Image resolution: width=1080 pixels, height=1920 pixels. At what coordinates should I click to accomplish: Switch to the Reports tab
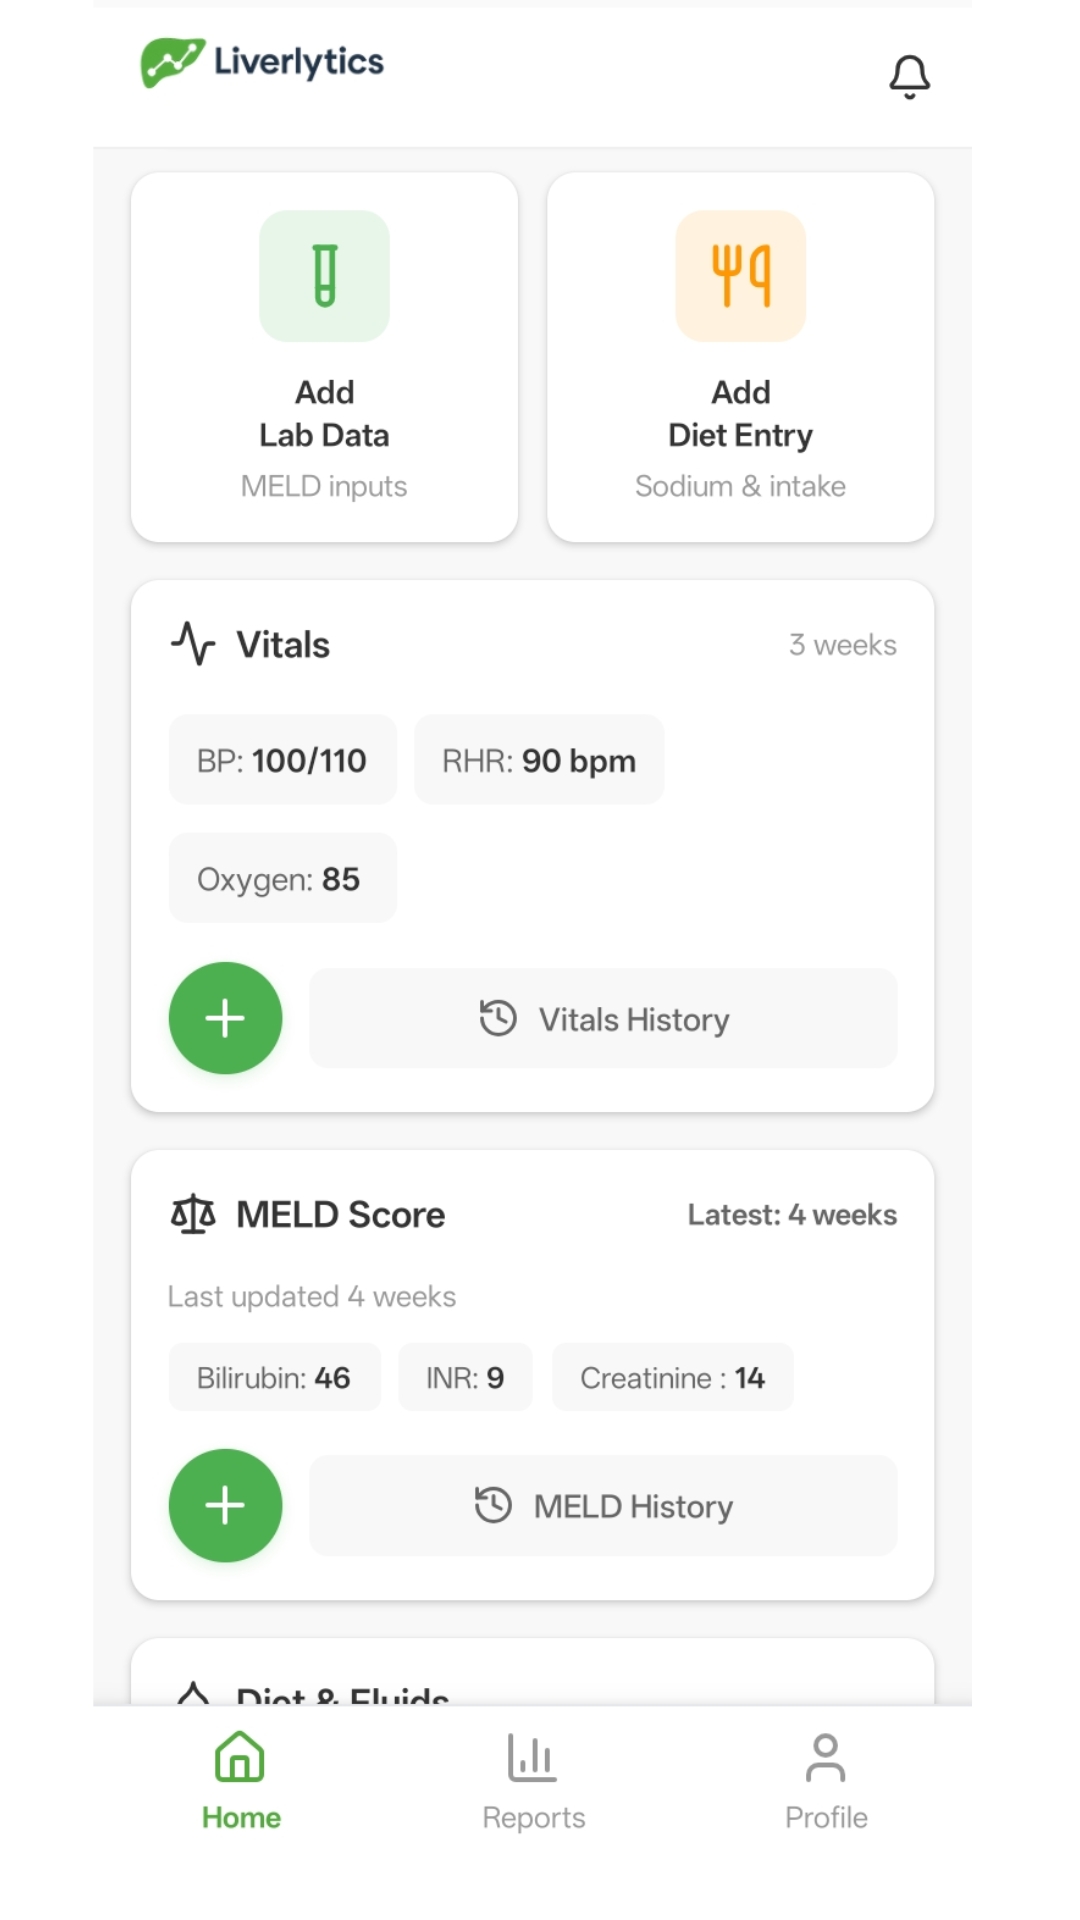pyautogui.click(x=533, y=1782)
